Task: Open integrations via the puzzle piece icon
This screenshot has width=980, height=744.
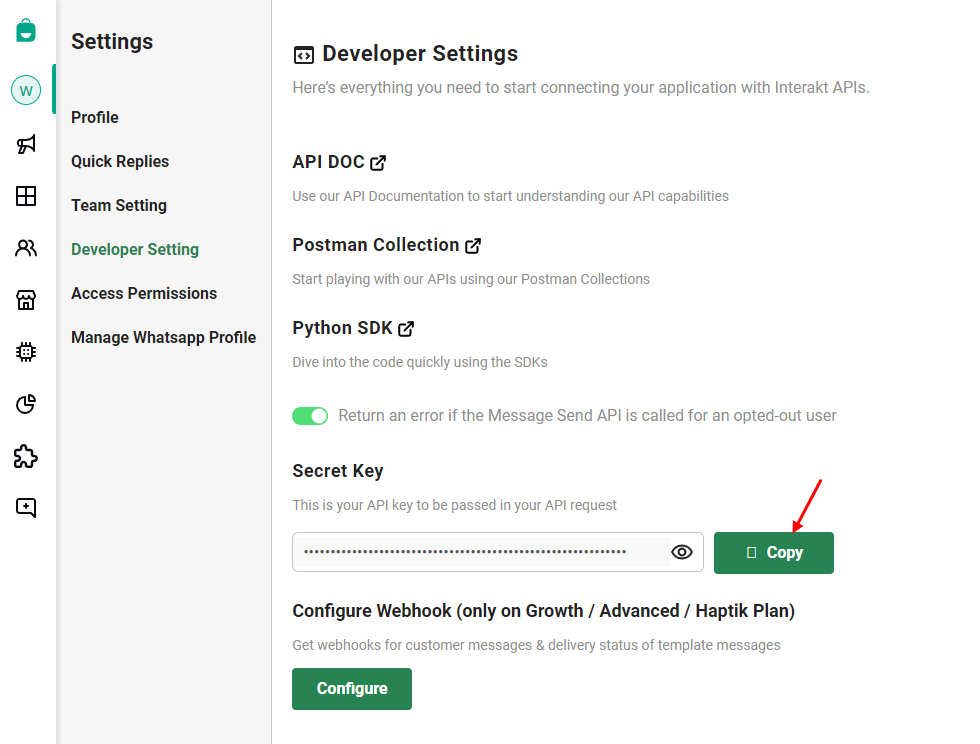Action: [x=26, y=456]
